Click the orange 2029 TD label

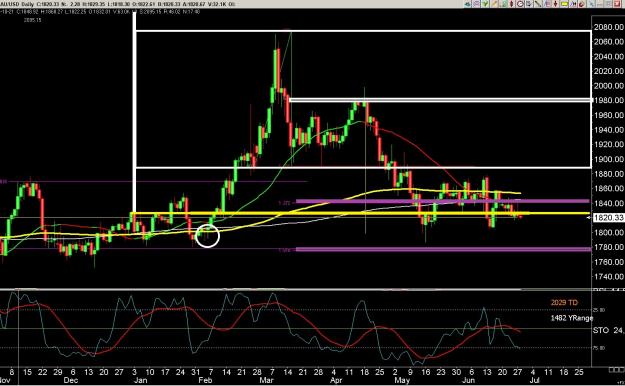(564, 303)
